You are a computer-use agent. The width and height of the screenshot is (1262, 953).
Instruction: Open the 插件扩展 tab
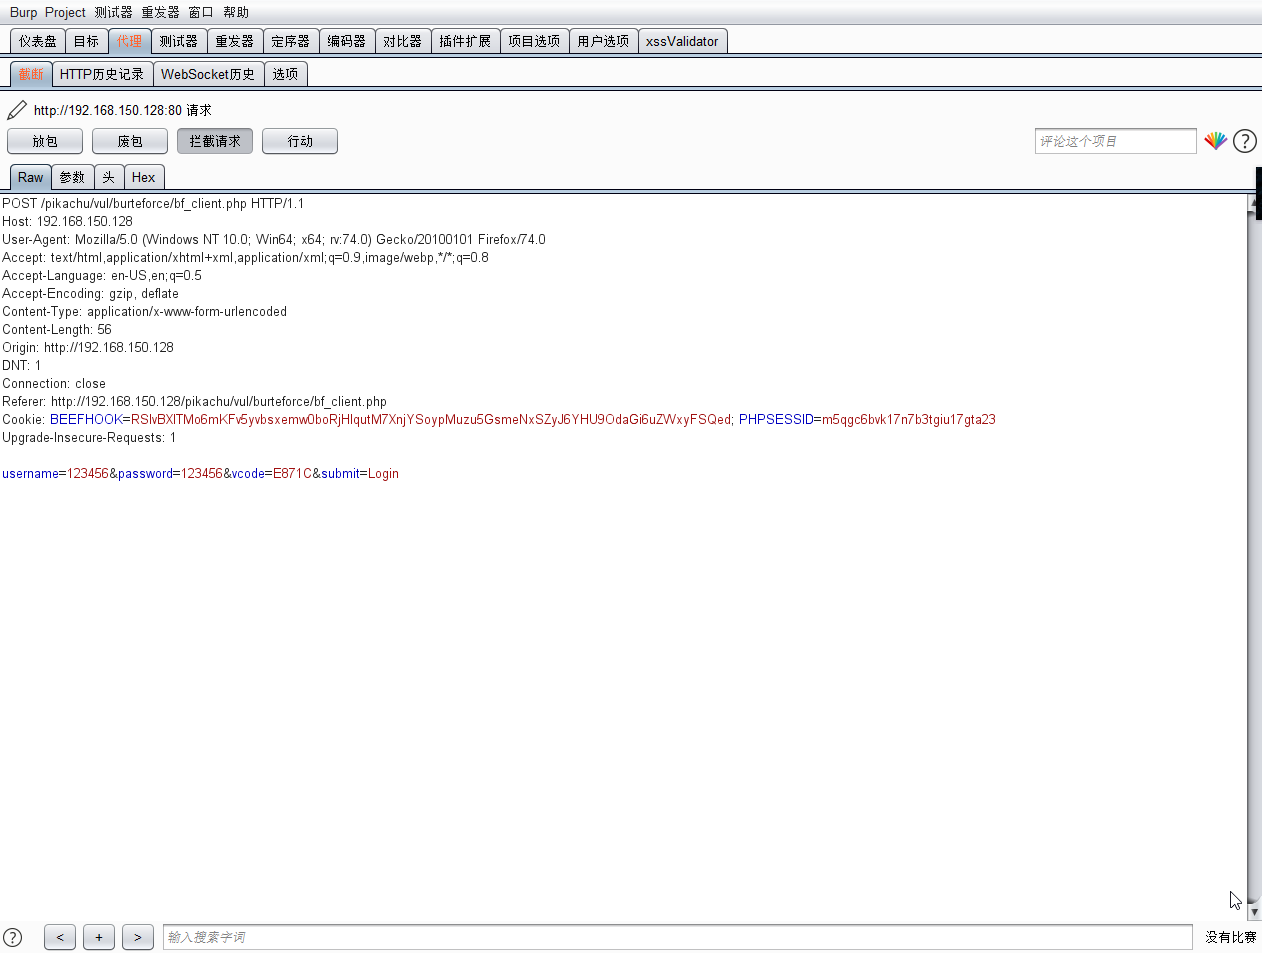click(465, 41)
